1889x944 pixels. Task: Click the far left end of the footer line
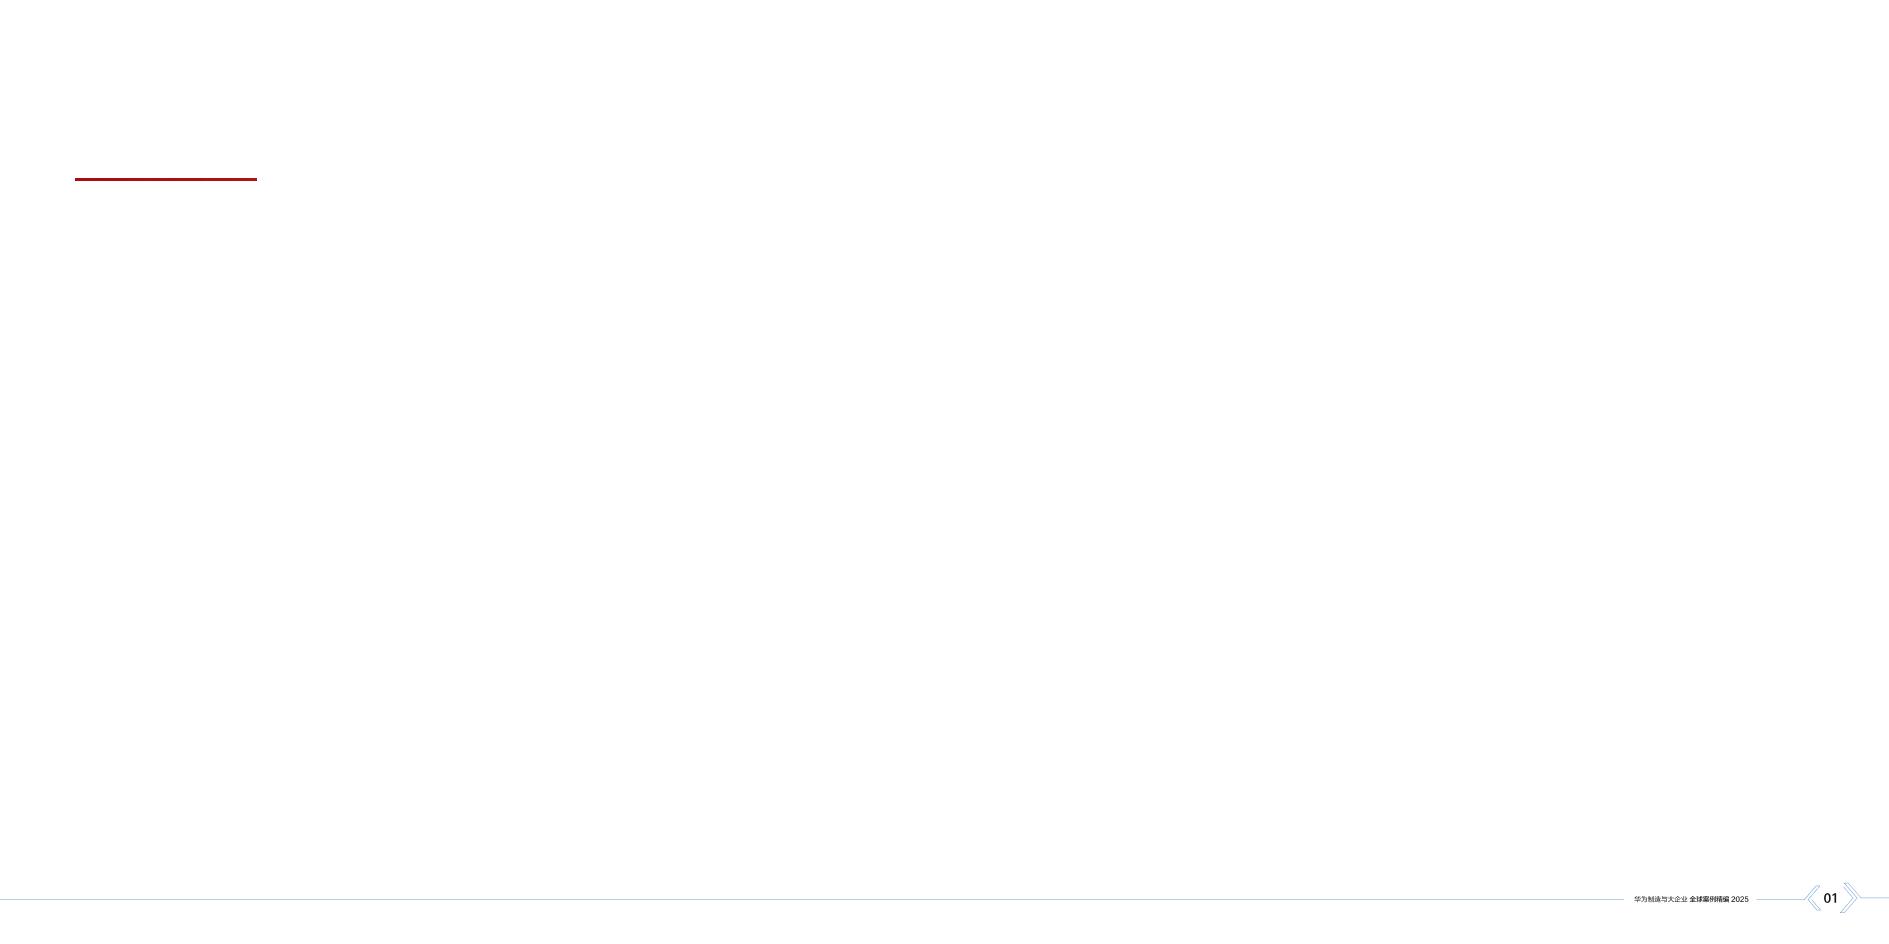pyautogui.click(x=4, y=899)
